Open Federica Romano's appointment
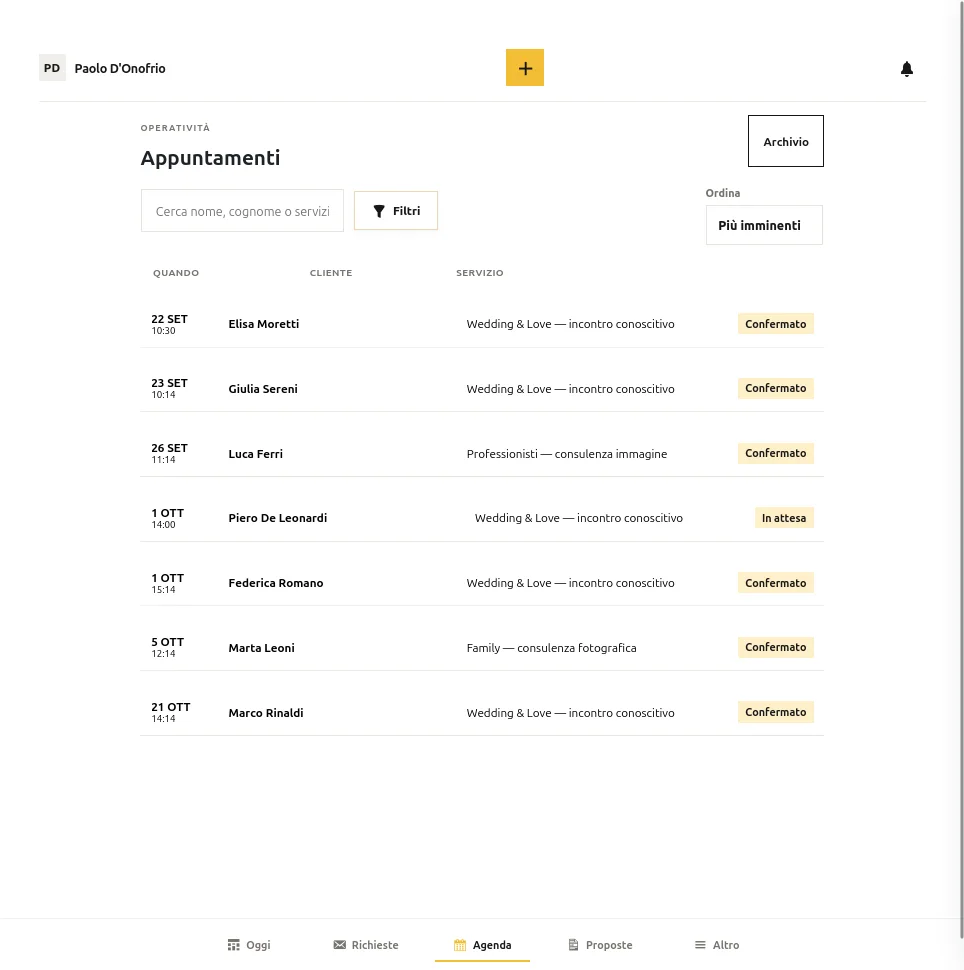Image resolution: width=964 pixels, height=970 pixels. 482,583
